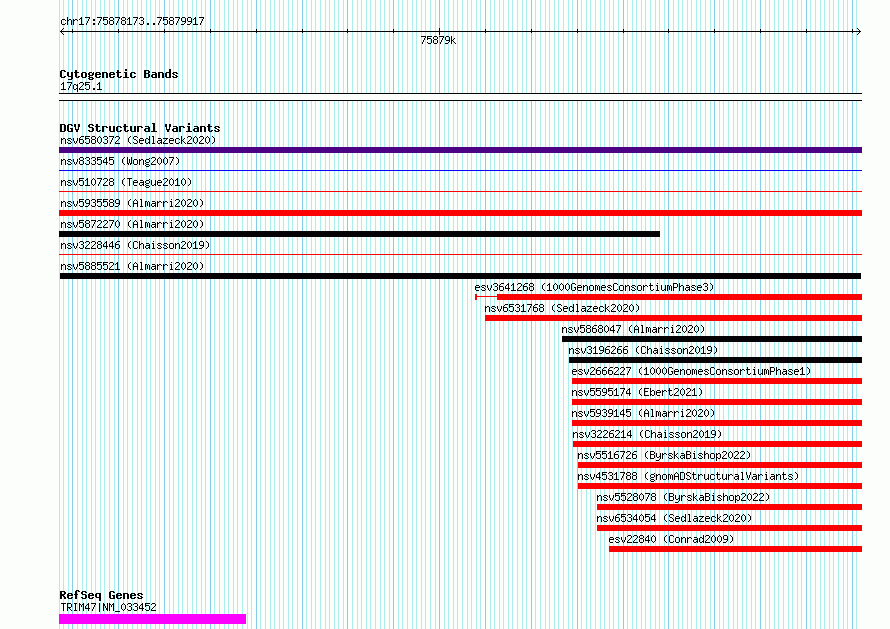The image size is (890, 629).
Task: Open nsv4531788 (gnomADStructuralVariants) label
Action: pyautogui.click(x=688, y=476)
